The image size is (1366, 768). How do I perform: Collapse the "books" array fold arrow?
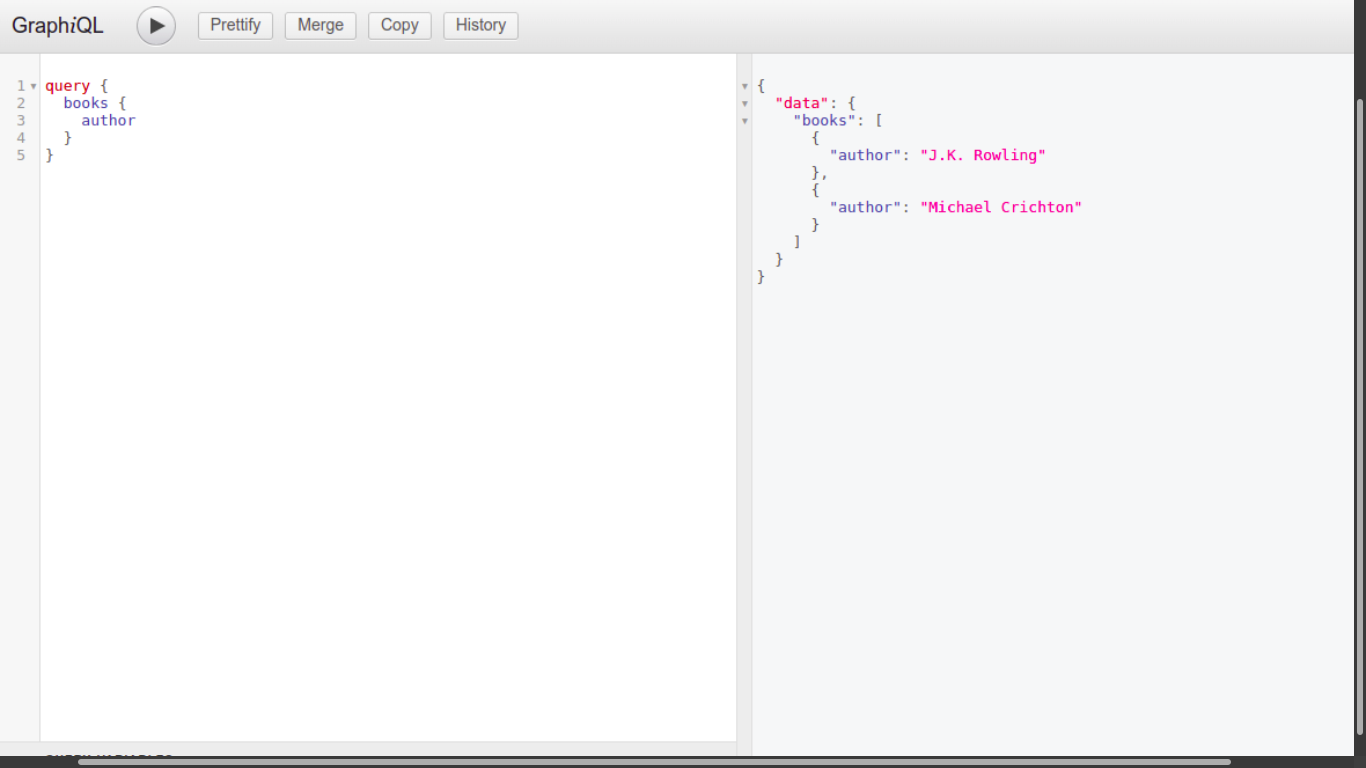click(744, 121)
